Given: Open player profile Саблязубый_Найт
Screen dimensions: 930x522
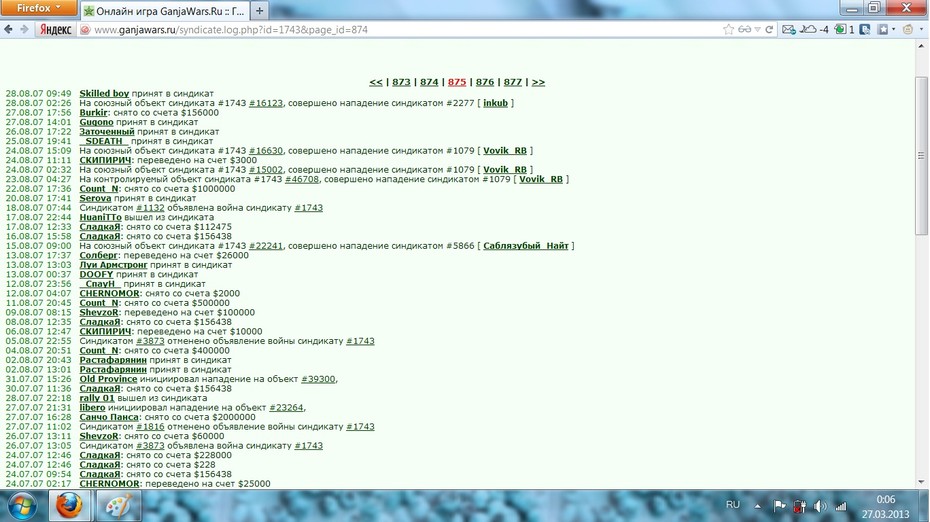Looking at the screenshot, I should [x=525, y=246].
